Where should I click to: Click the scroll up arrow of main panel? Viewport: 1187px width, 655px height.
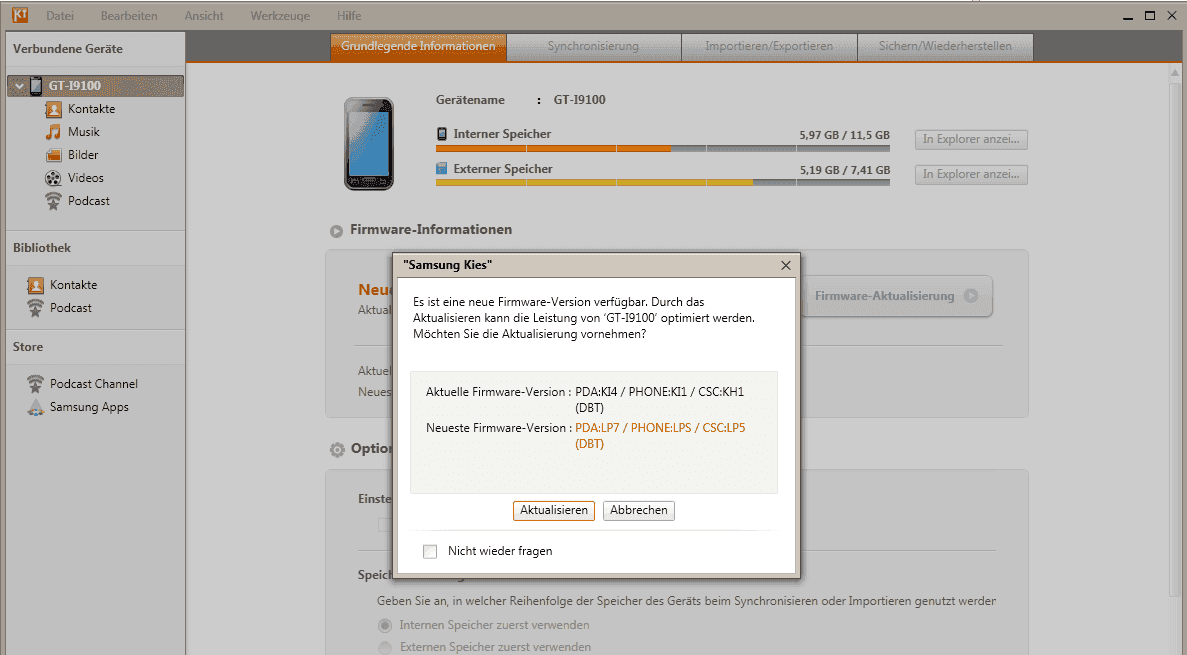coord(1175,73)
